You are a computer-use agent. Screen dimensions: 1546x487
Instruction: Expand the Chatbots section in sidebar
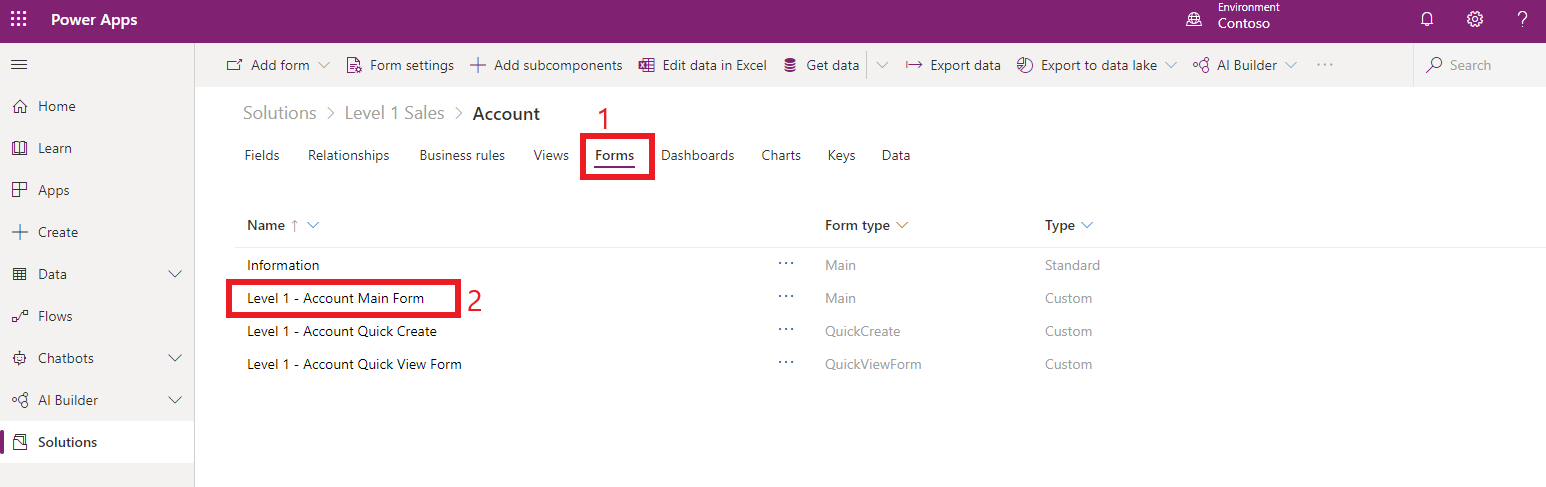coord(175,358)
